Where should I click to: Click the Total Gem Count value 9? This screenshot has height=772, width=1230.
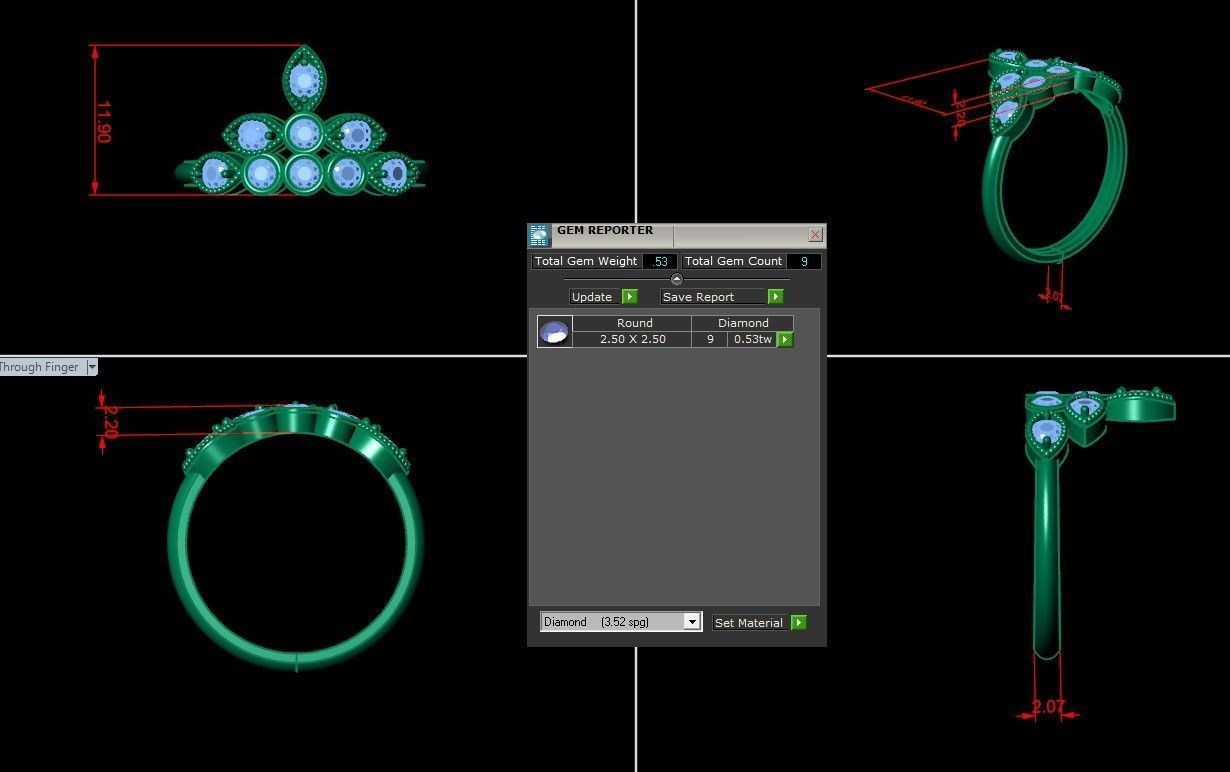tap(804, 261)
